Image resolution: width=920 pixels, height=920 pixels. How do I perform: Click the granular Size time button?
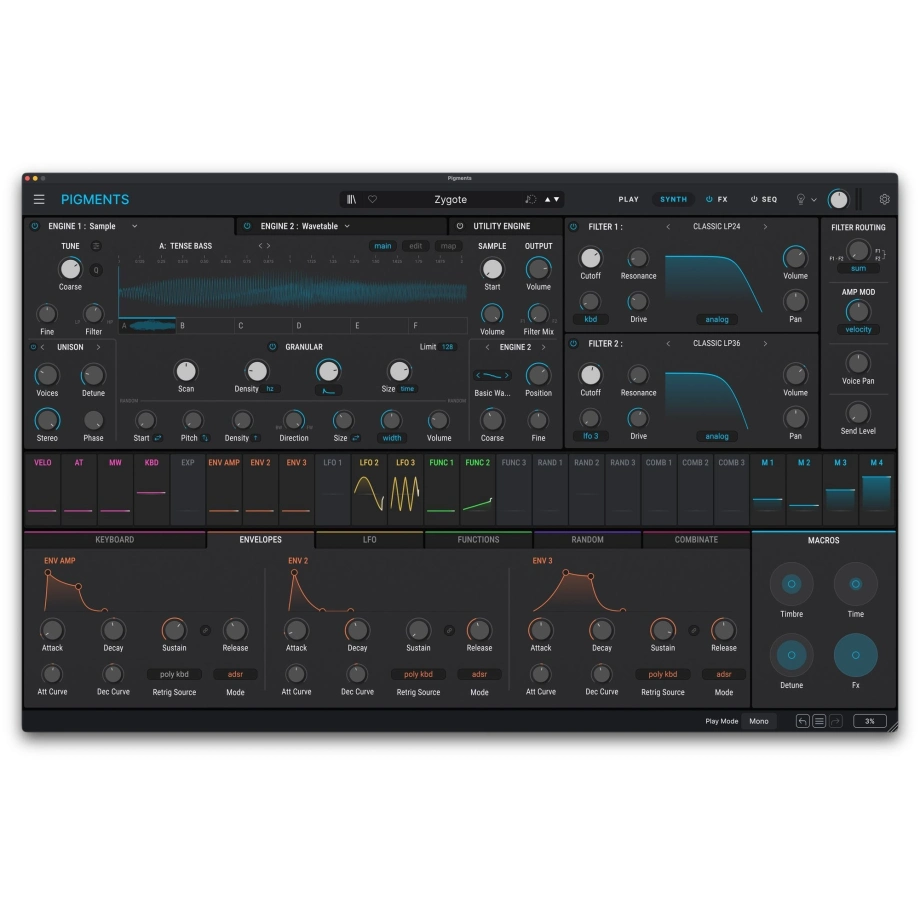tap(407, 388)
